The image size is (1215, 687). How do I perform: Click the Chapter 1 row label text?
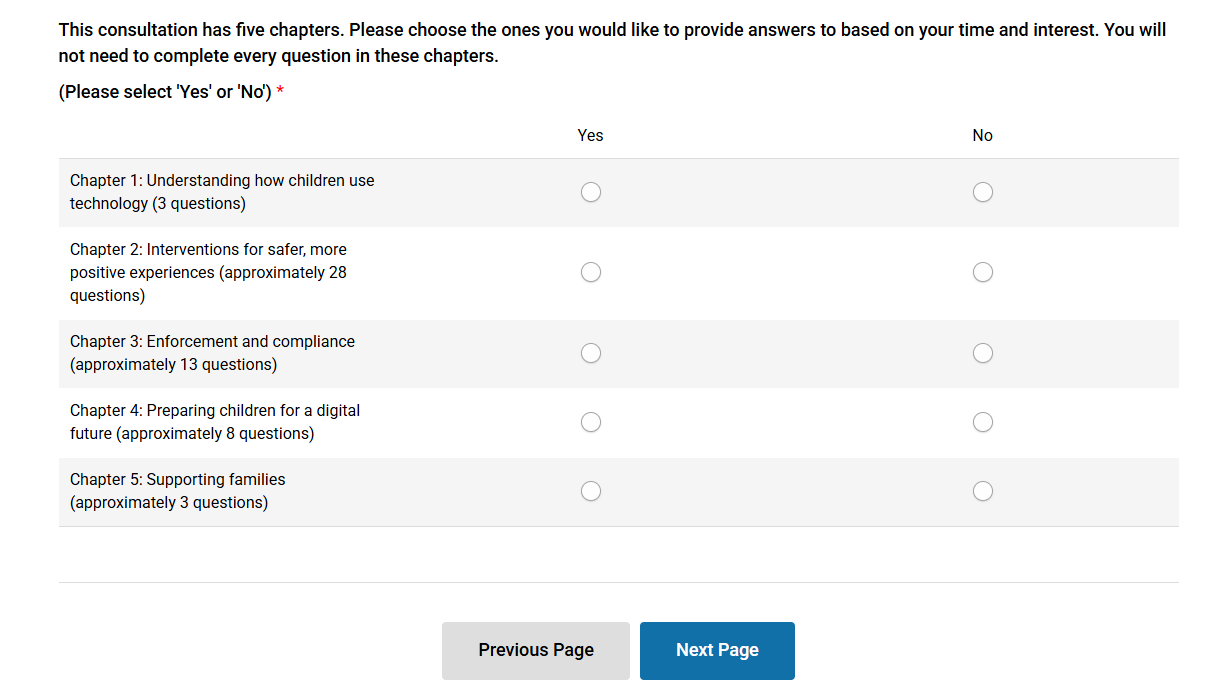(222, 191)
